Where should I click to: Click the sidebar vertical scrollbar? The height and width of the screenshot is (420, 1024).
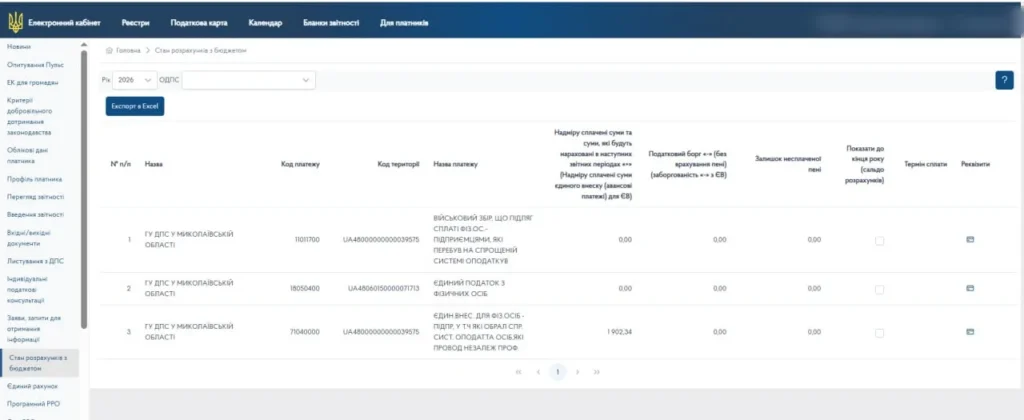click(84, 189)
